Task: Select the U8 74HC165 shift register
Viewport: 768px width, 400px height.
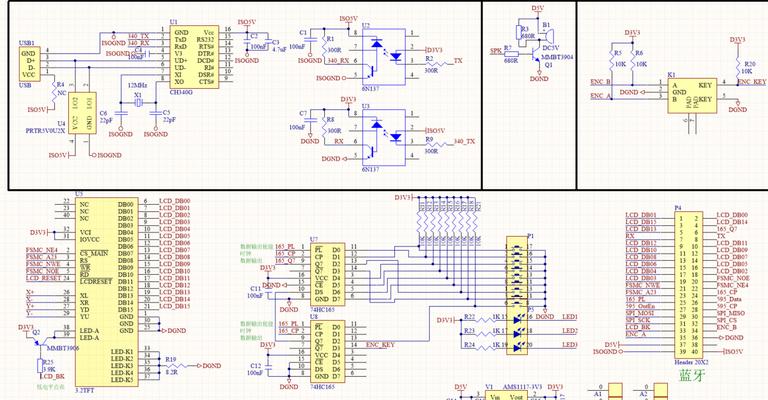Action: 327,352
